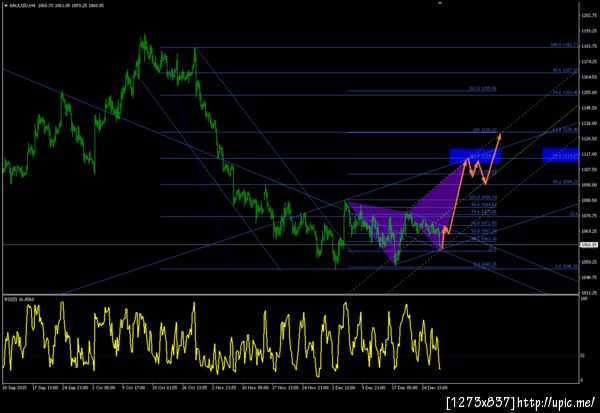Image resolution: width=600 pixels, height=413 pixels.
Task: Select the small blue rectangle at the right edge
Action: (x=560, y=155)
